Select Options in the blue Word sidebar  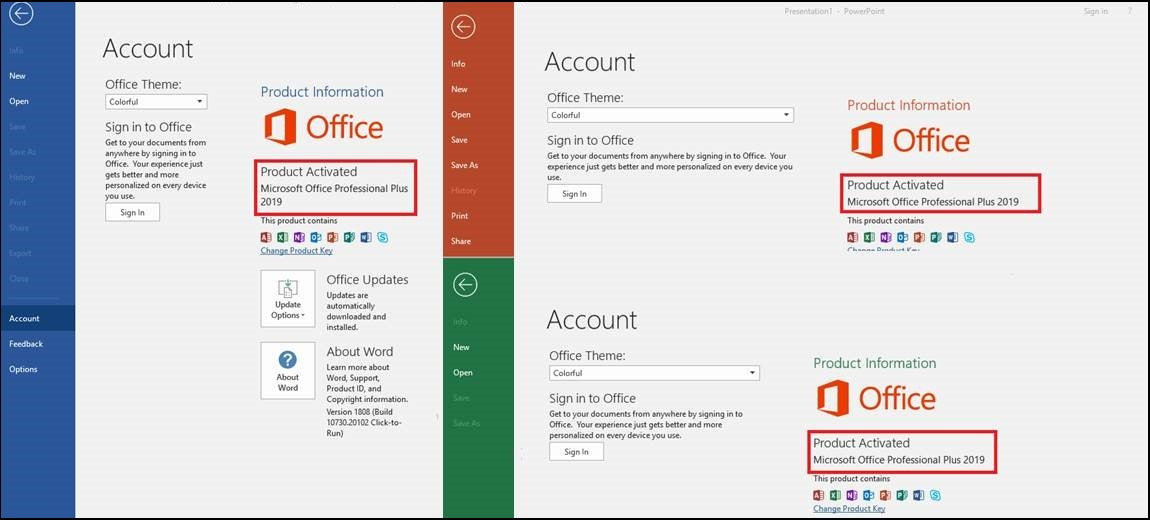[23, 369]
